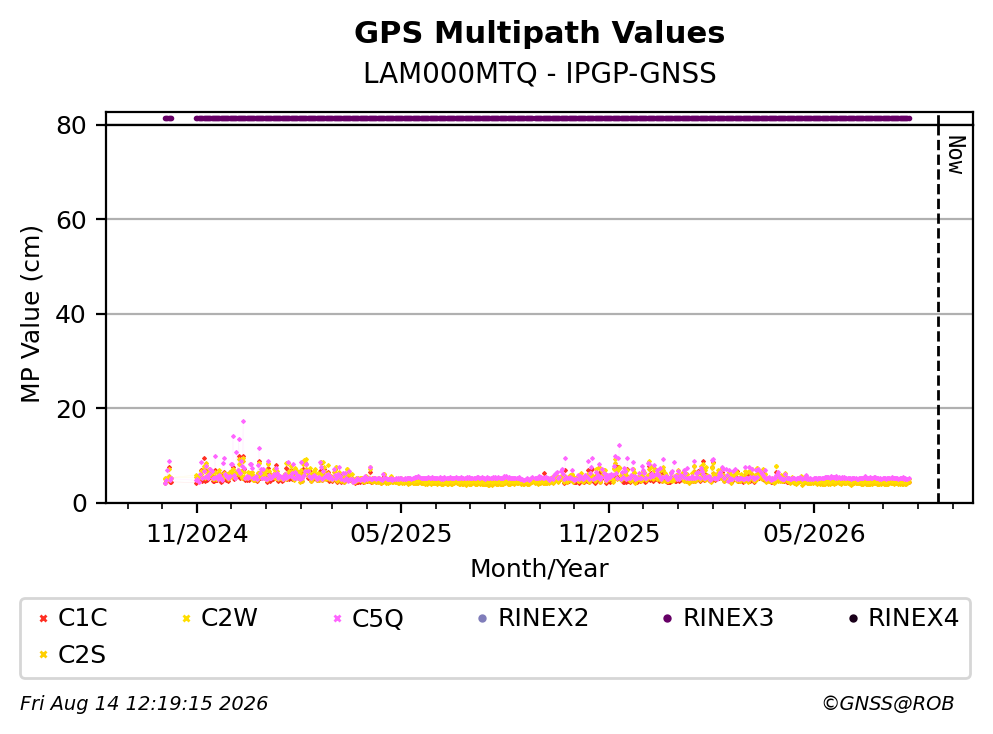
Task: Click the dark RINEX4 legend dot
Action: [x=853, y=618]
